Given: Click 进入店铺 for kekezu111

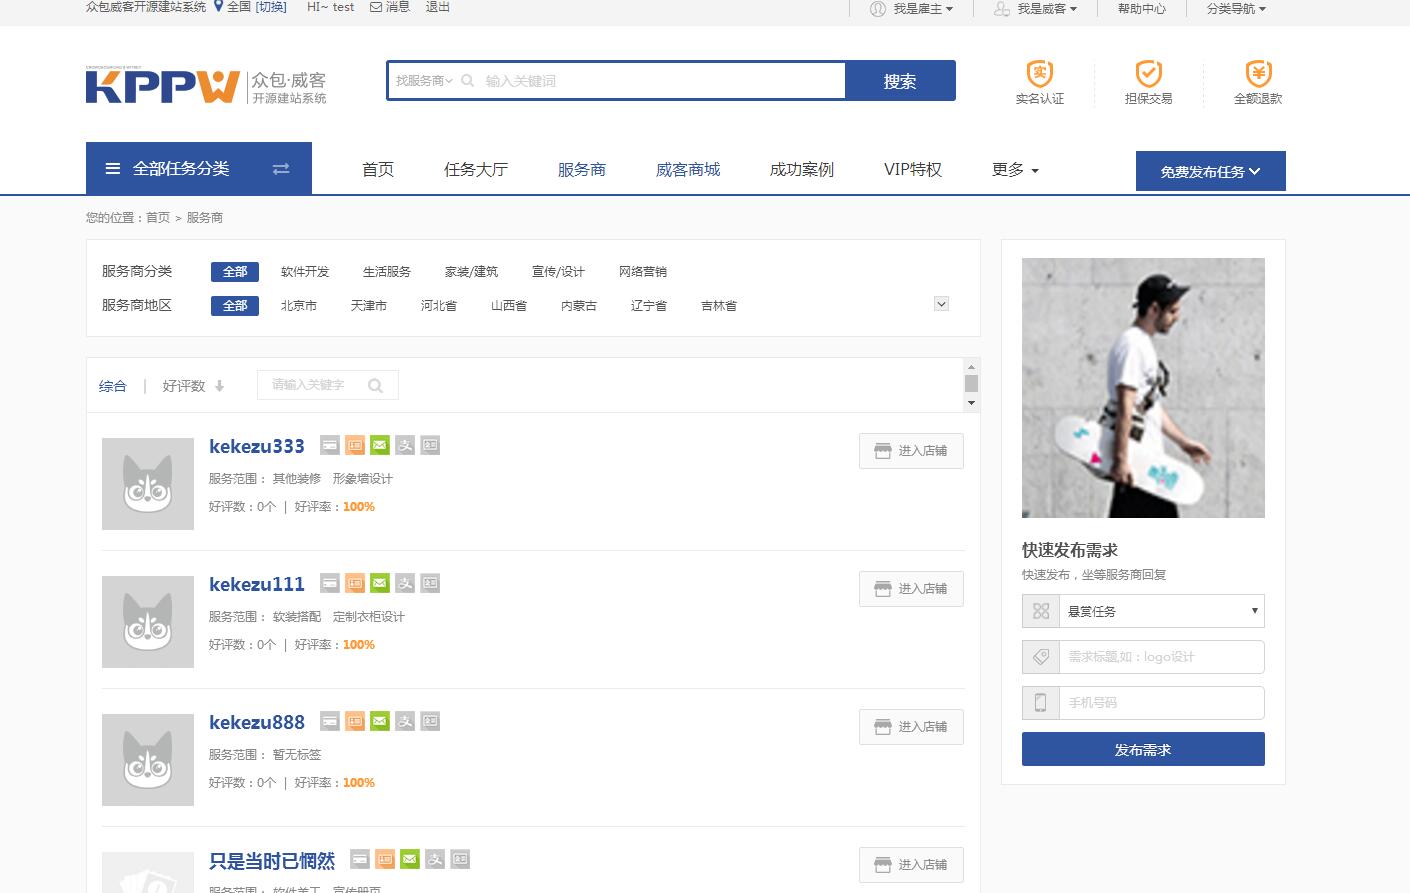Looking at the screenshot, I should [x=911, y=589].
